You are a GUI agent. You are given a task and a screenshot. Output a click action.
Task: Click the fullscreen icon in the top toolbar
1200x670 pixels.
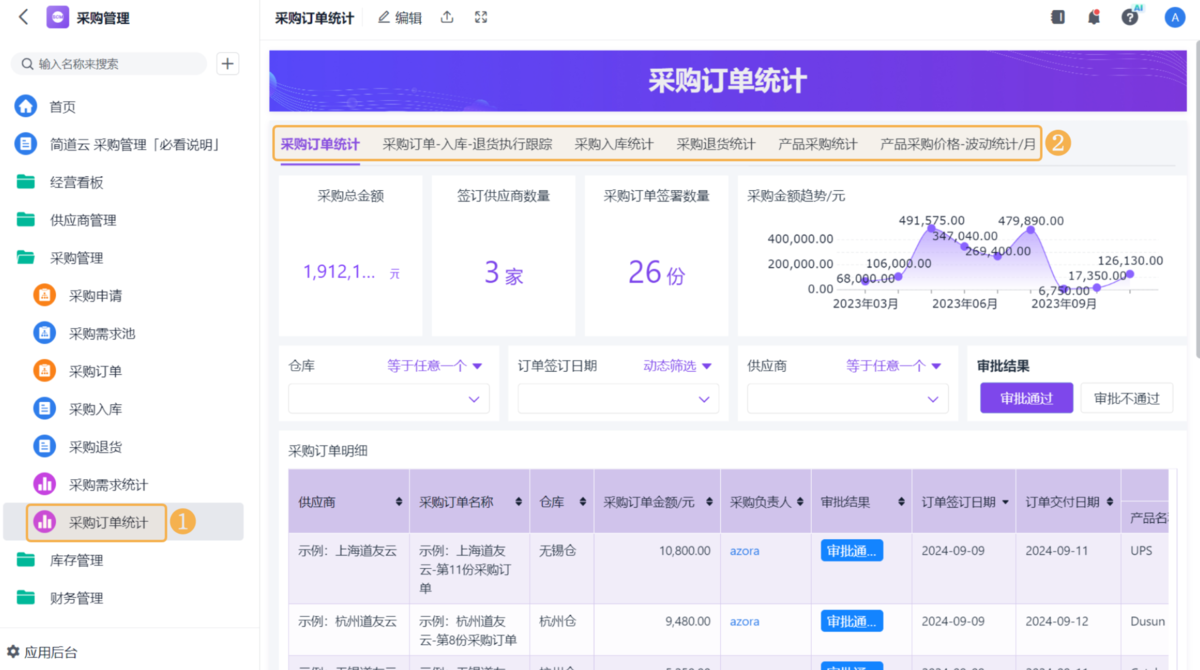[x=481, y=17]
